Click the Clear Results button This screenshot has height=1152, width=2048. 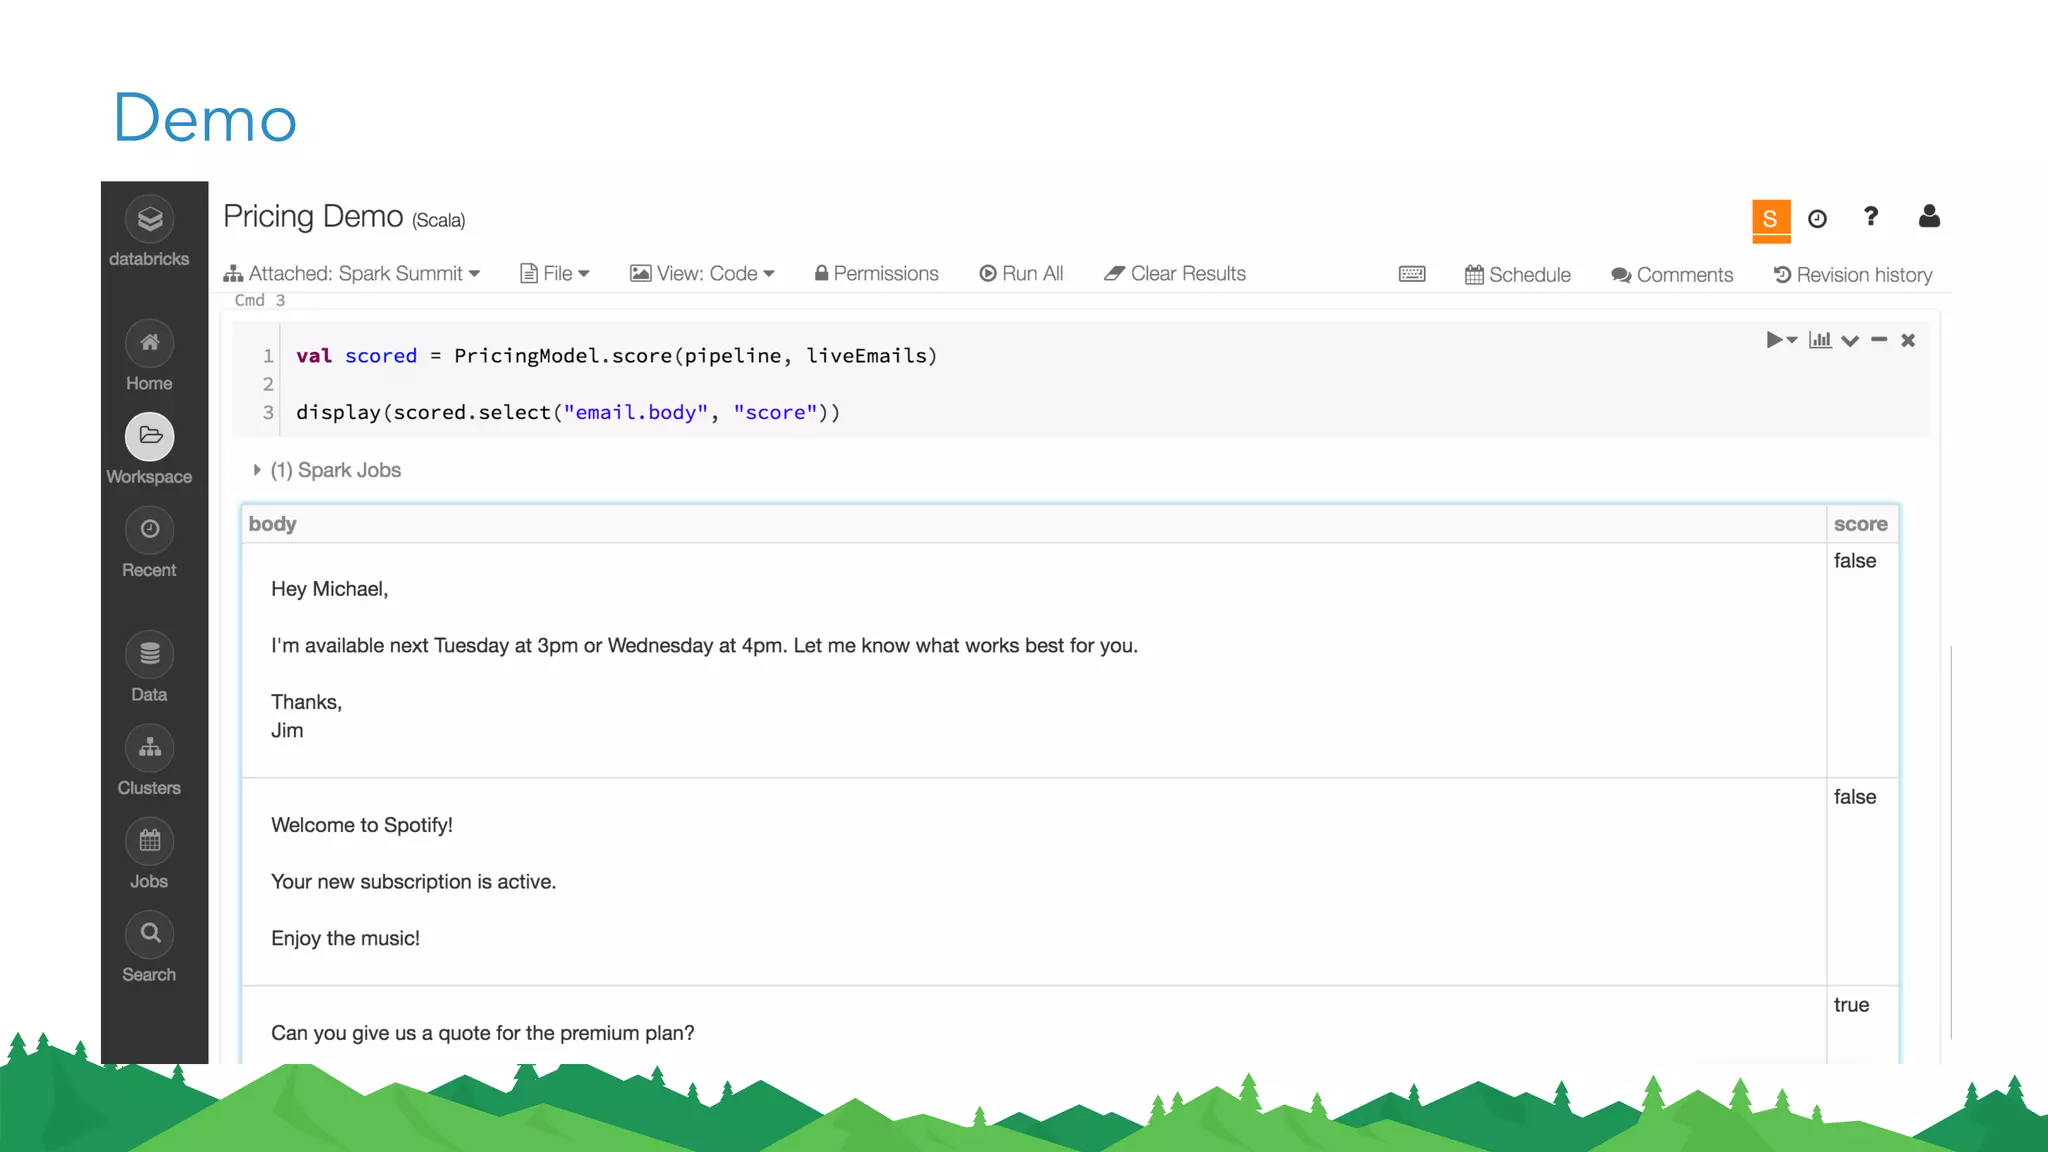1175,274
